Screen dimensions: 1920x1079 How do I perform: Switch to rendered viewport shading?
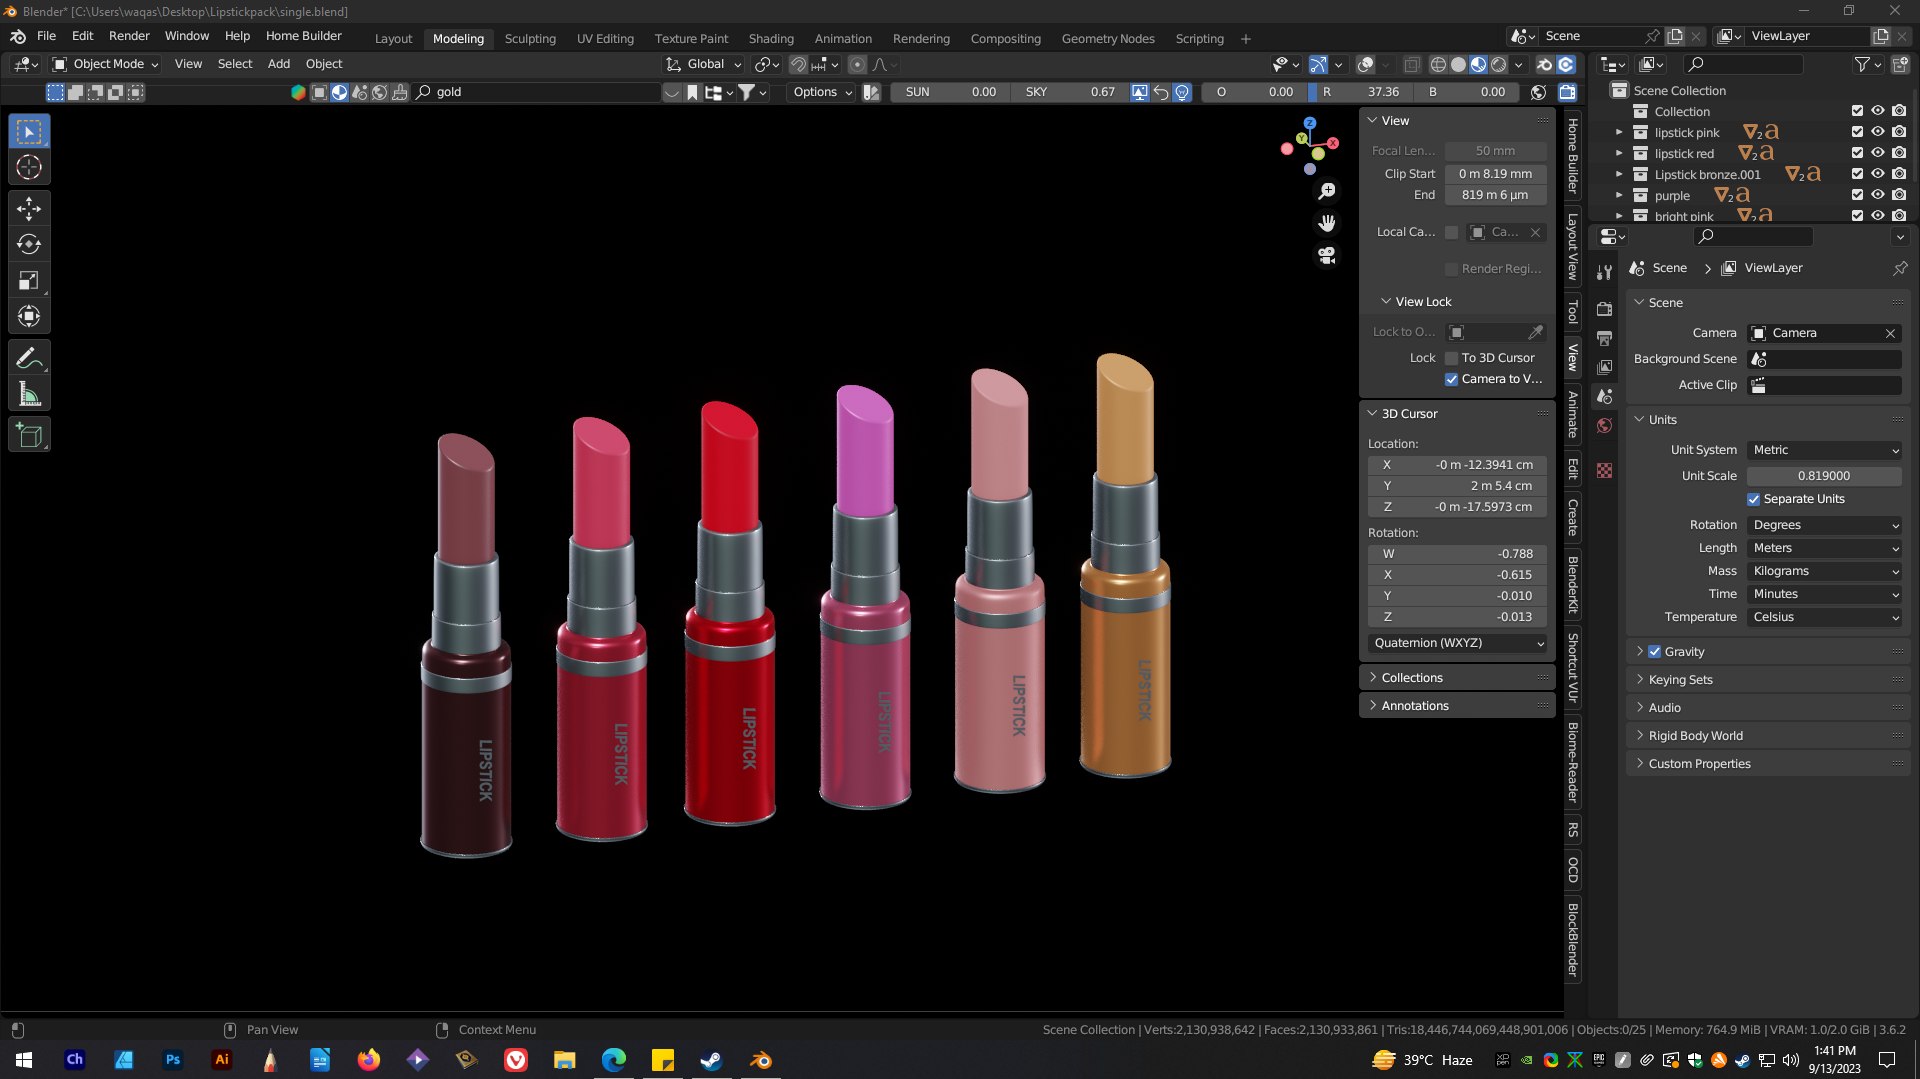(1498, 64)
